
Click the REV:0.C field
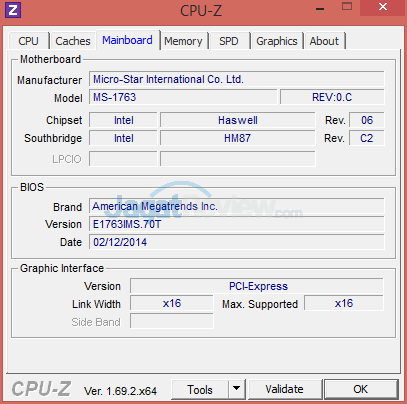click(332, 97)
